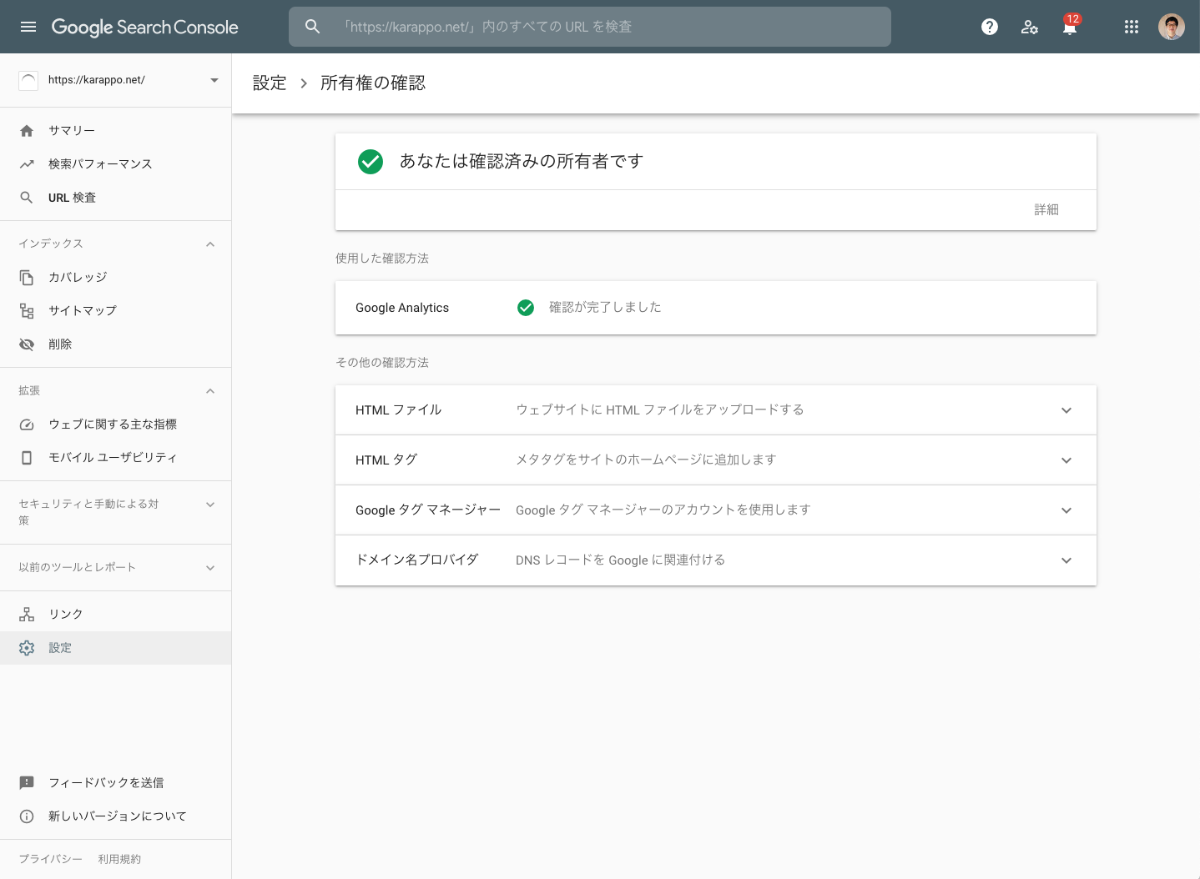Click the trend icon next to 検索パフォーマンス
Screen dimensions: 1200x879
coord(27,164)
